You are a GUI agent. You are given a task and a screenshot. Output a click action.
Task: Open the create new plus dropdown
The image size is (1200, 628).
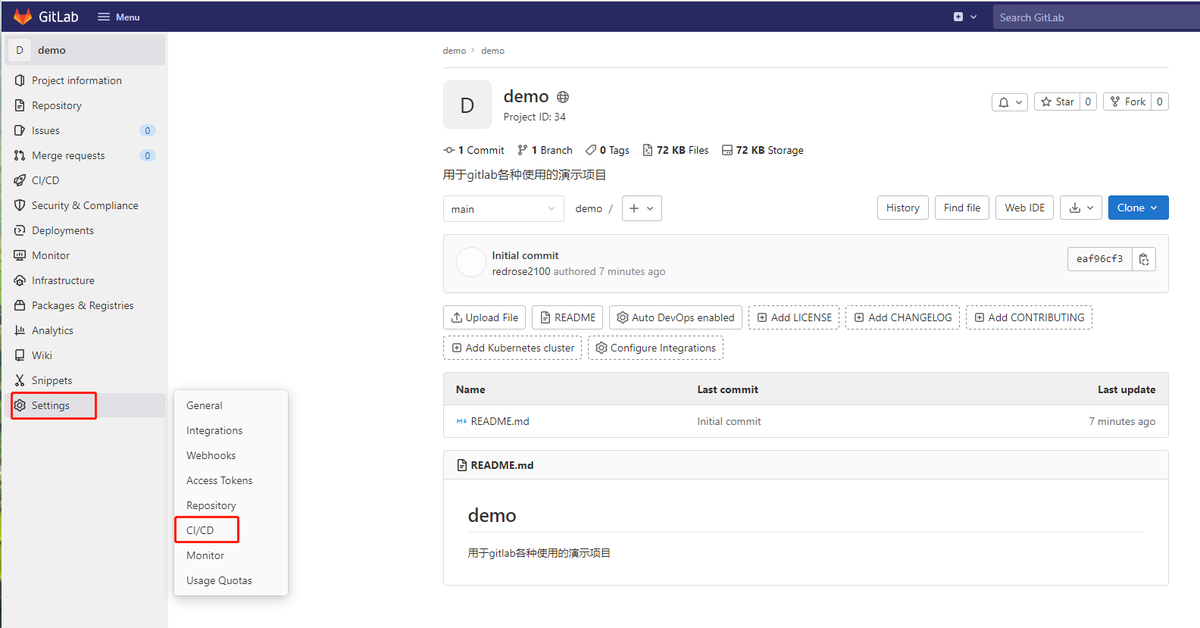965,17
